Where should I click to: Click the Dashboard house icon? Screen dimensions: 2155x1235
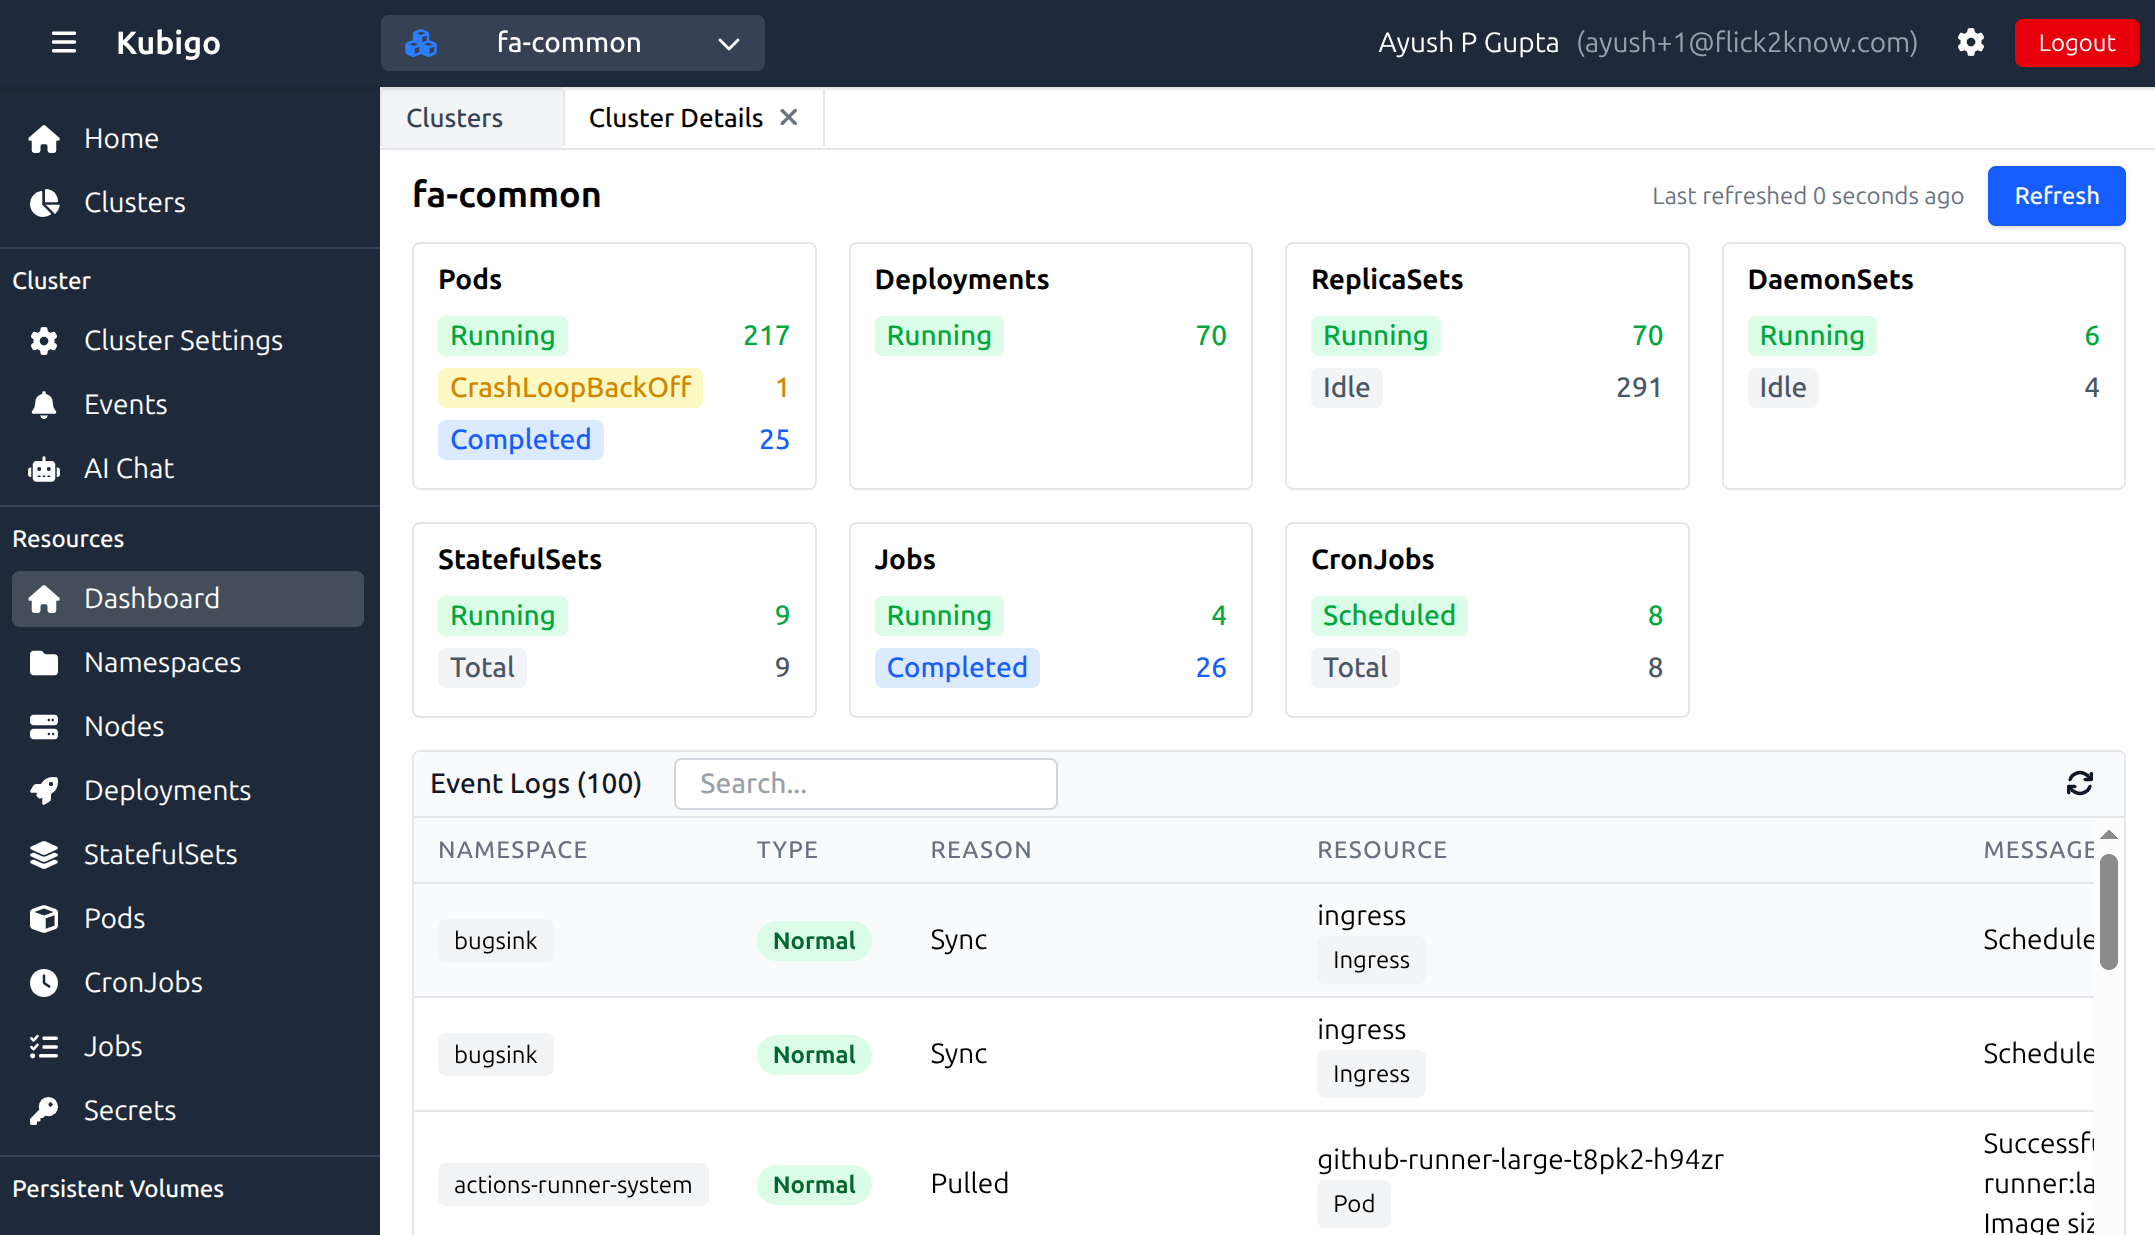[x=44, y=599]
